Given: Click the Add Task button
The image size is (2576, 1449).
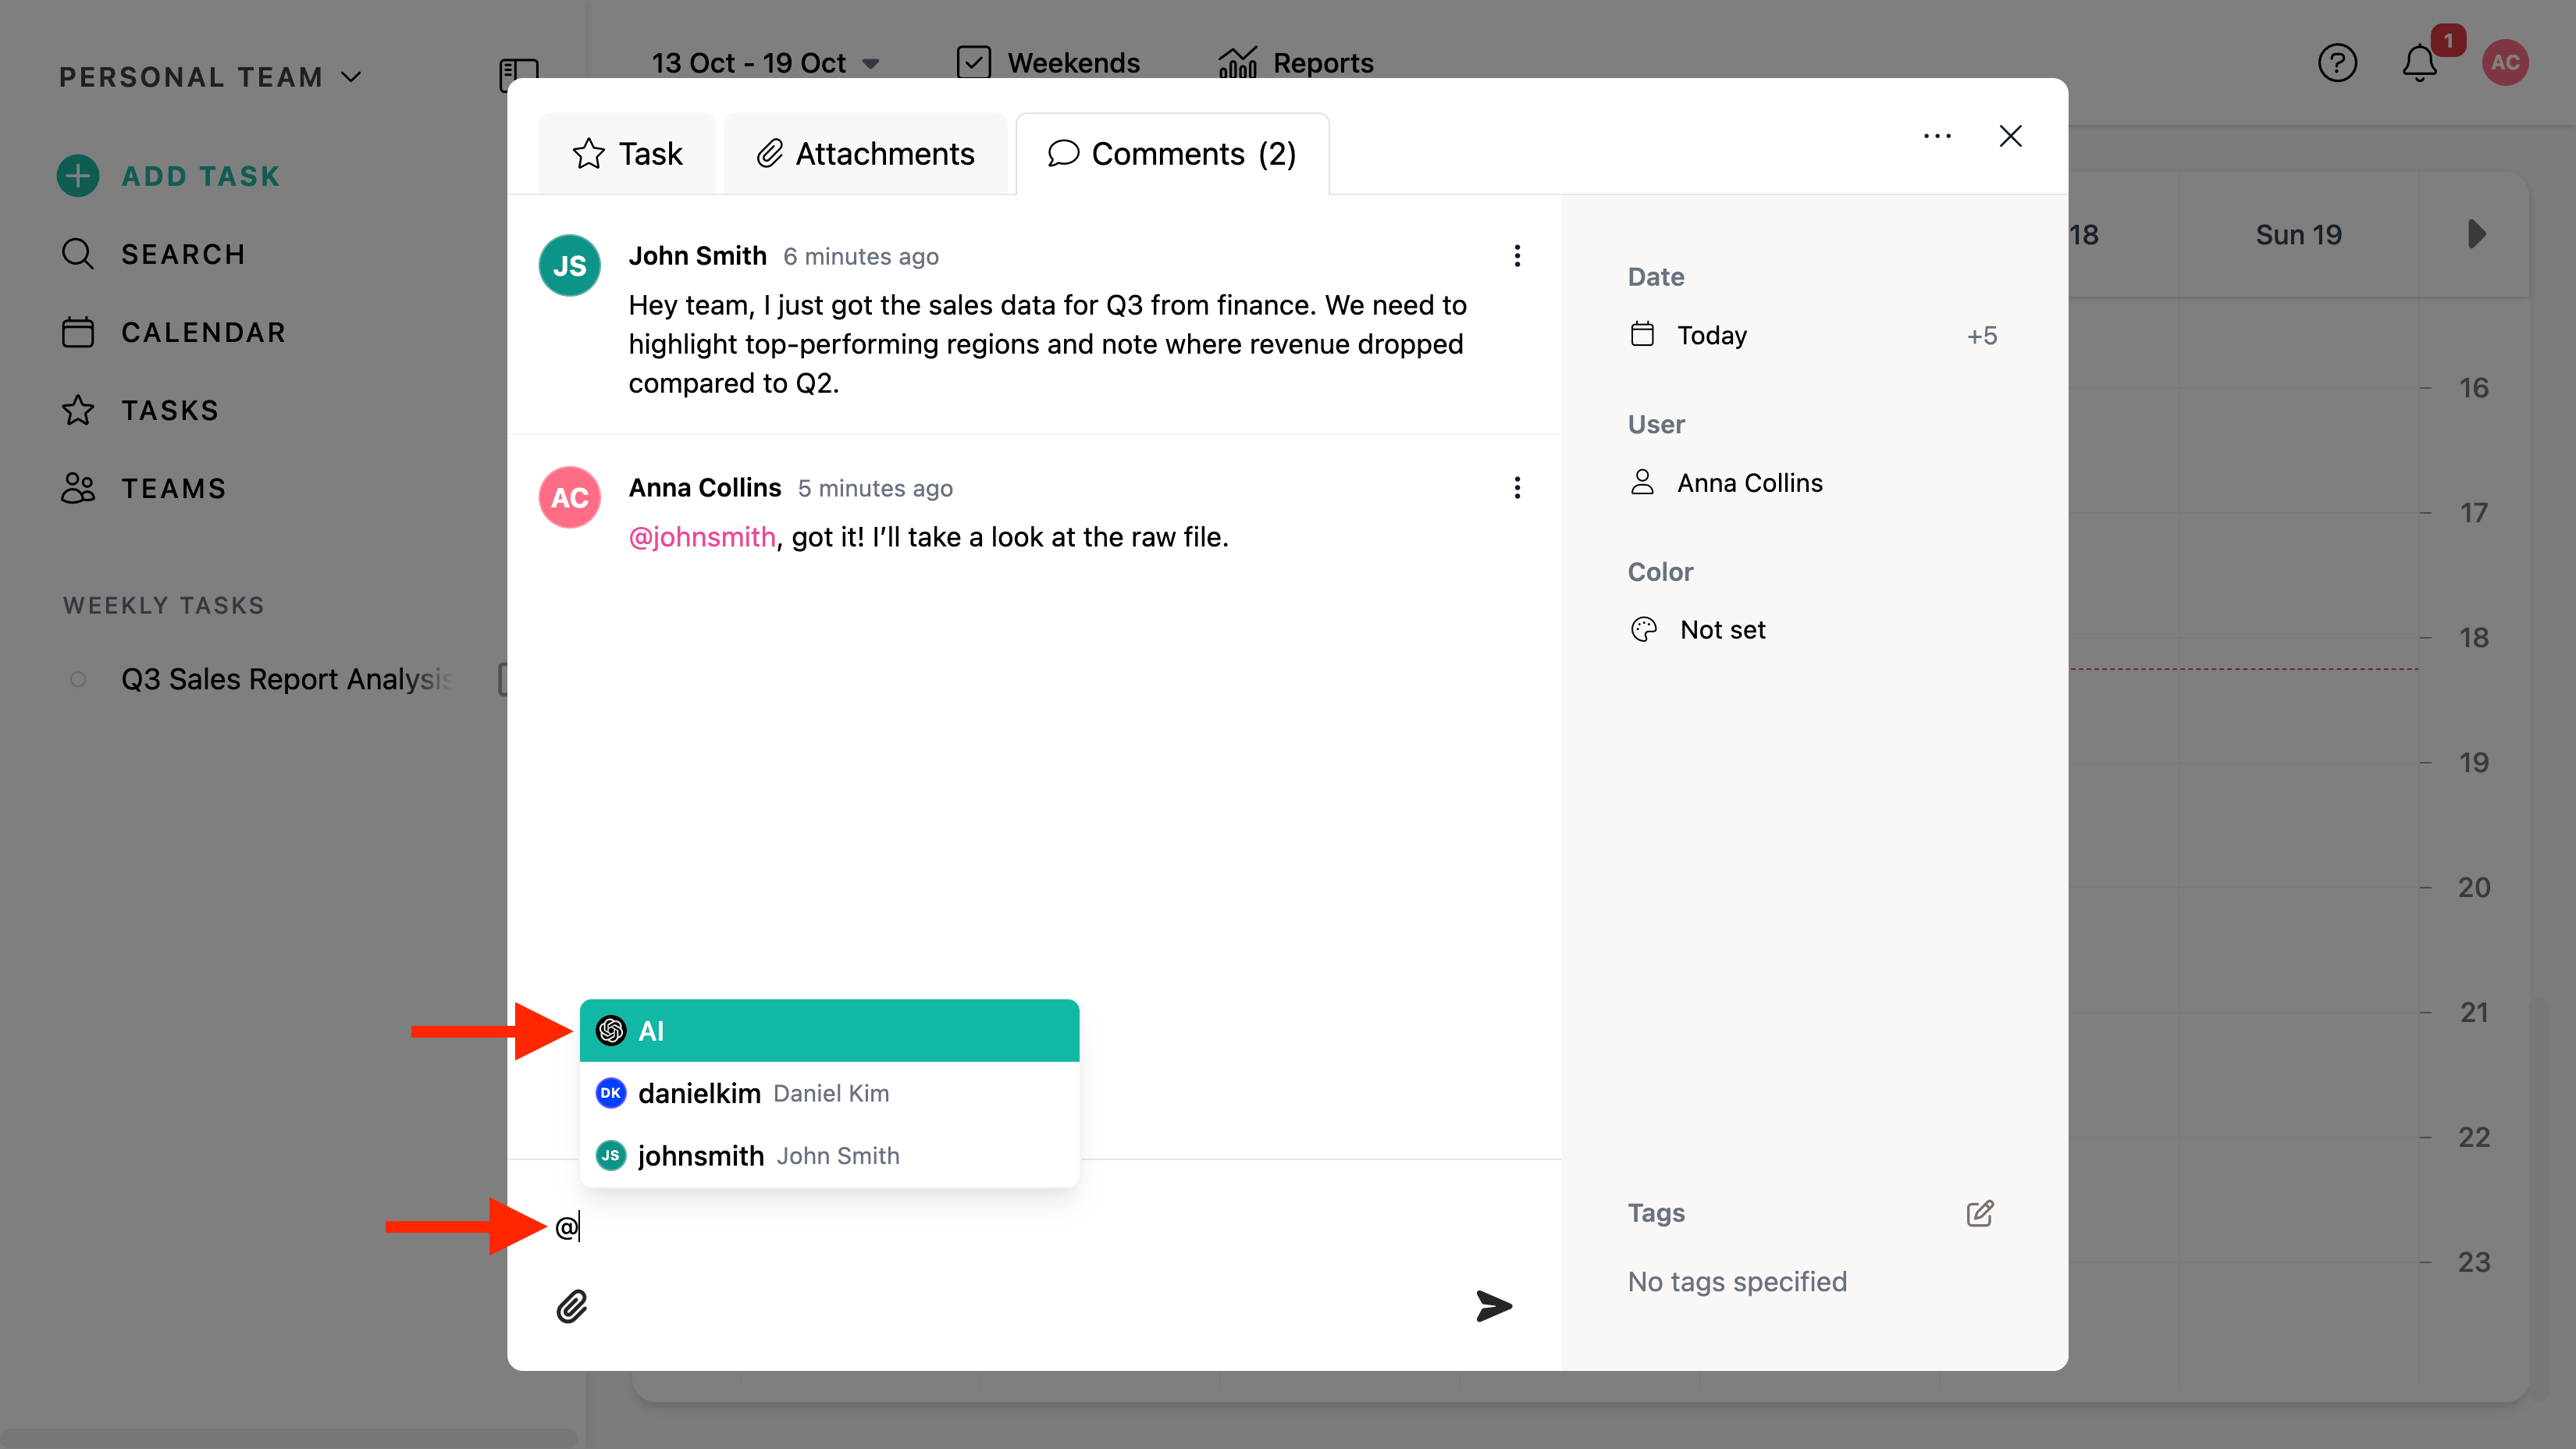Looking at the screenshot, I should coord(169,176).
